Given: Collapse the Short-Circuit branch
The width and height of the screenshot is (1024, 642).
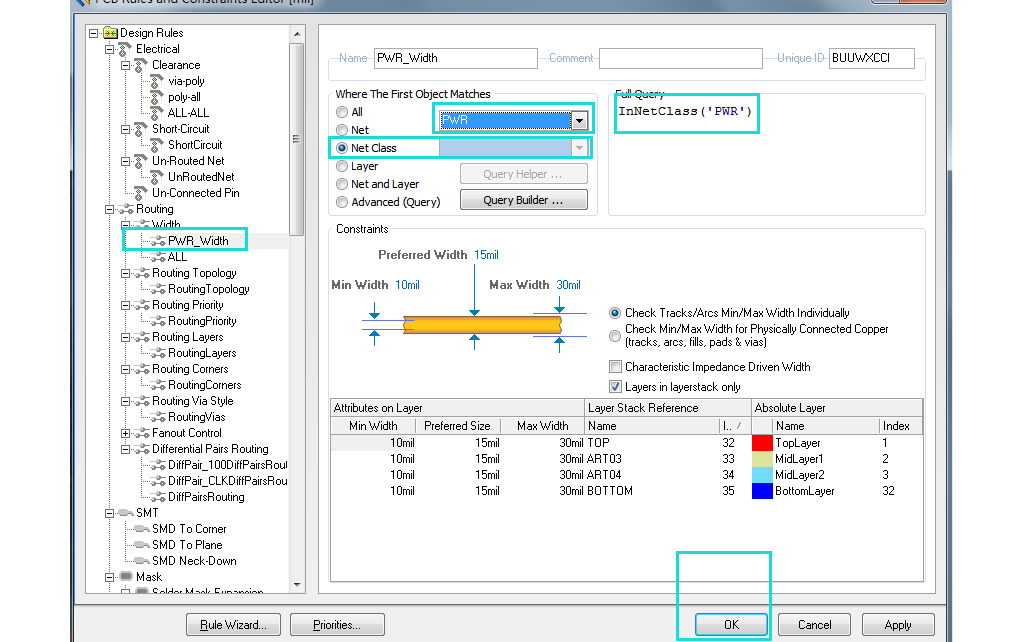Looking at the screenshot, I should (125, 129).
